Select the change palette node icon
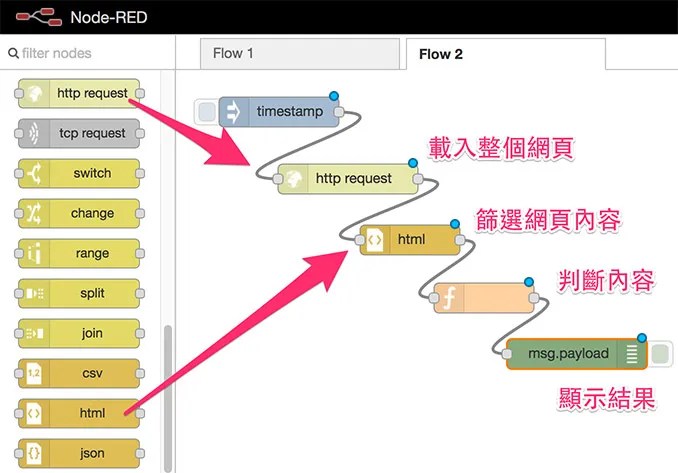Image resolution: width=678 pixels, height=473 pixels. pyautogui.click(x=34, y=214)
